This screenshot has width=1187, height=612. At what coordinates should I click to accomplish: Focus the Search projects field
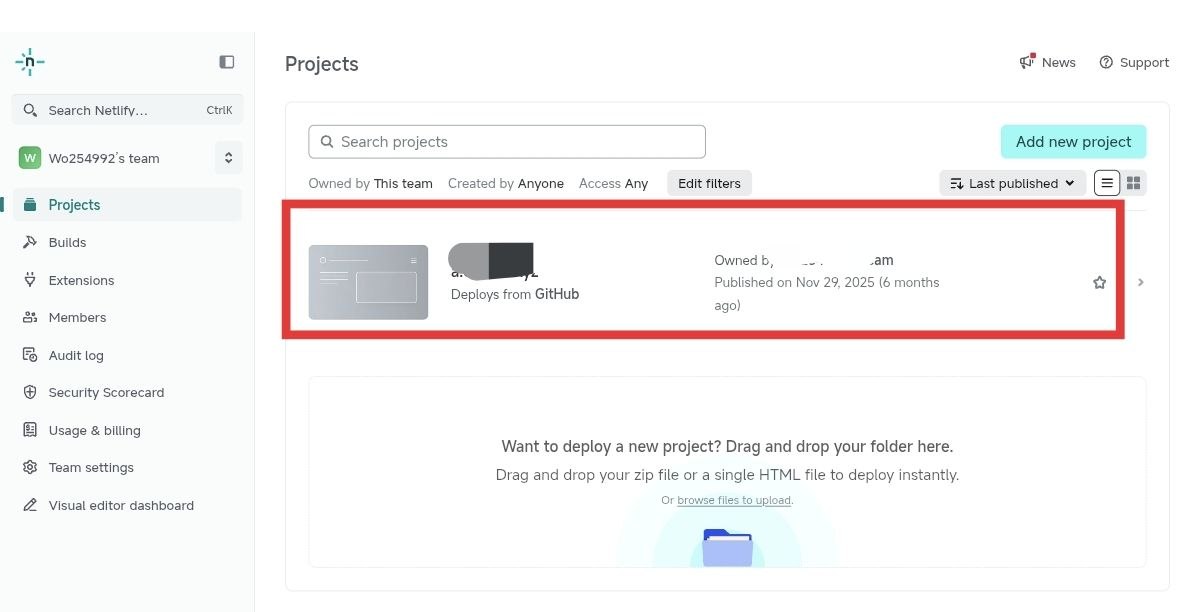click(x=507, y=142)
